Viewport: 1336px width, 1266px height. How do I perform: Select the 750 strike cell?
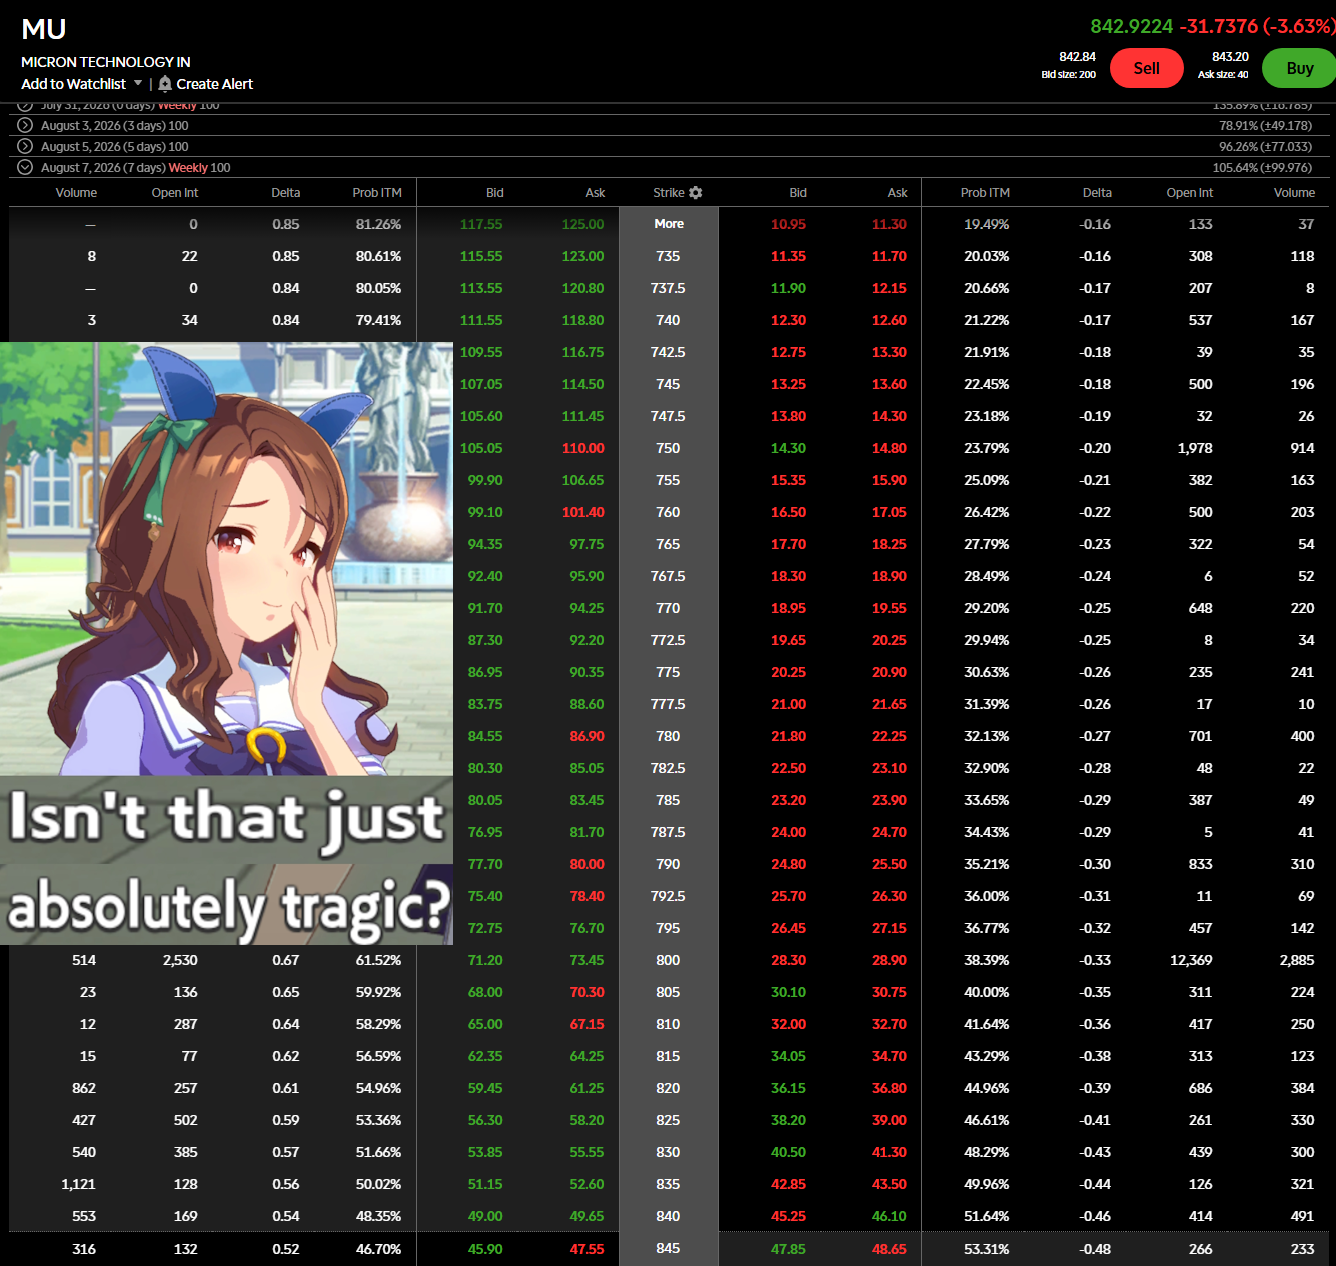tap(668, 448)
